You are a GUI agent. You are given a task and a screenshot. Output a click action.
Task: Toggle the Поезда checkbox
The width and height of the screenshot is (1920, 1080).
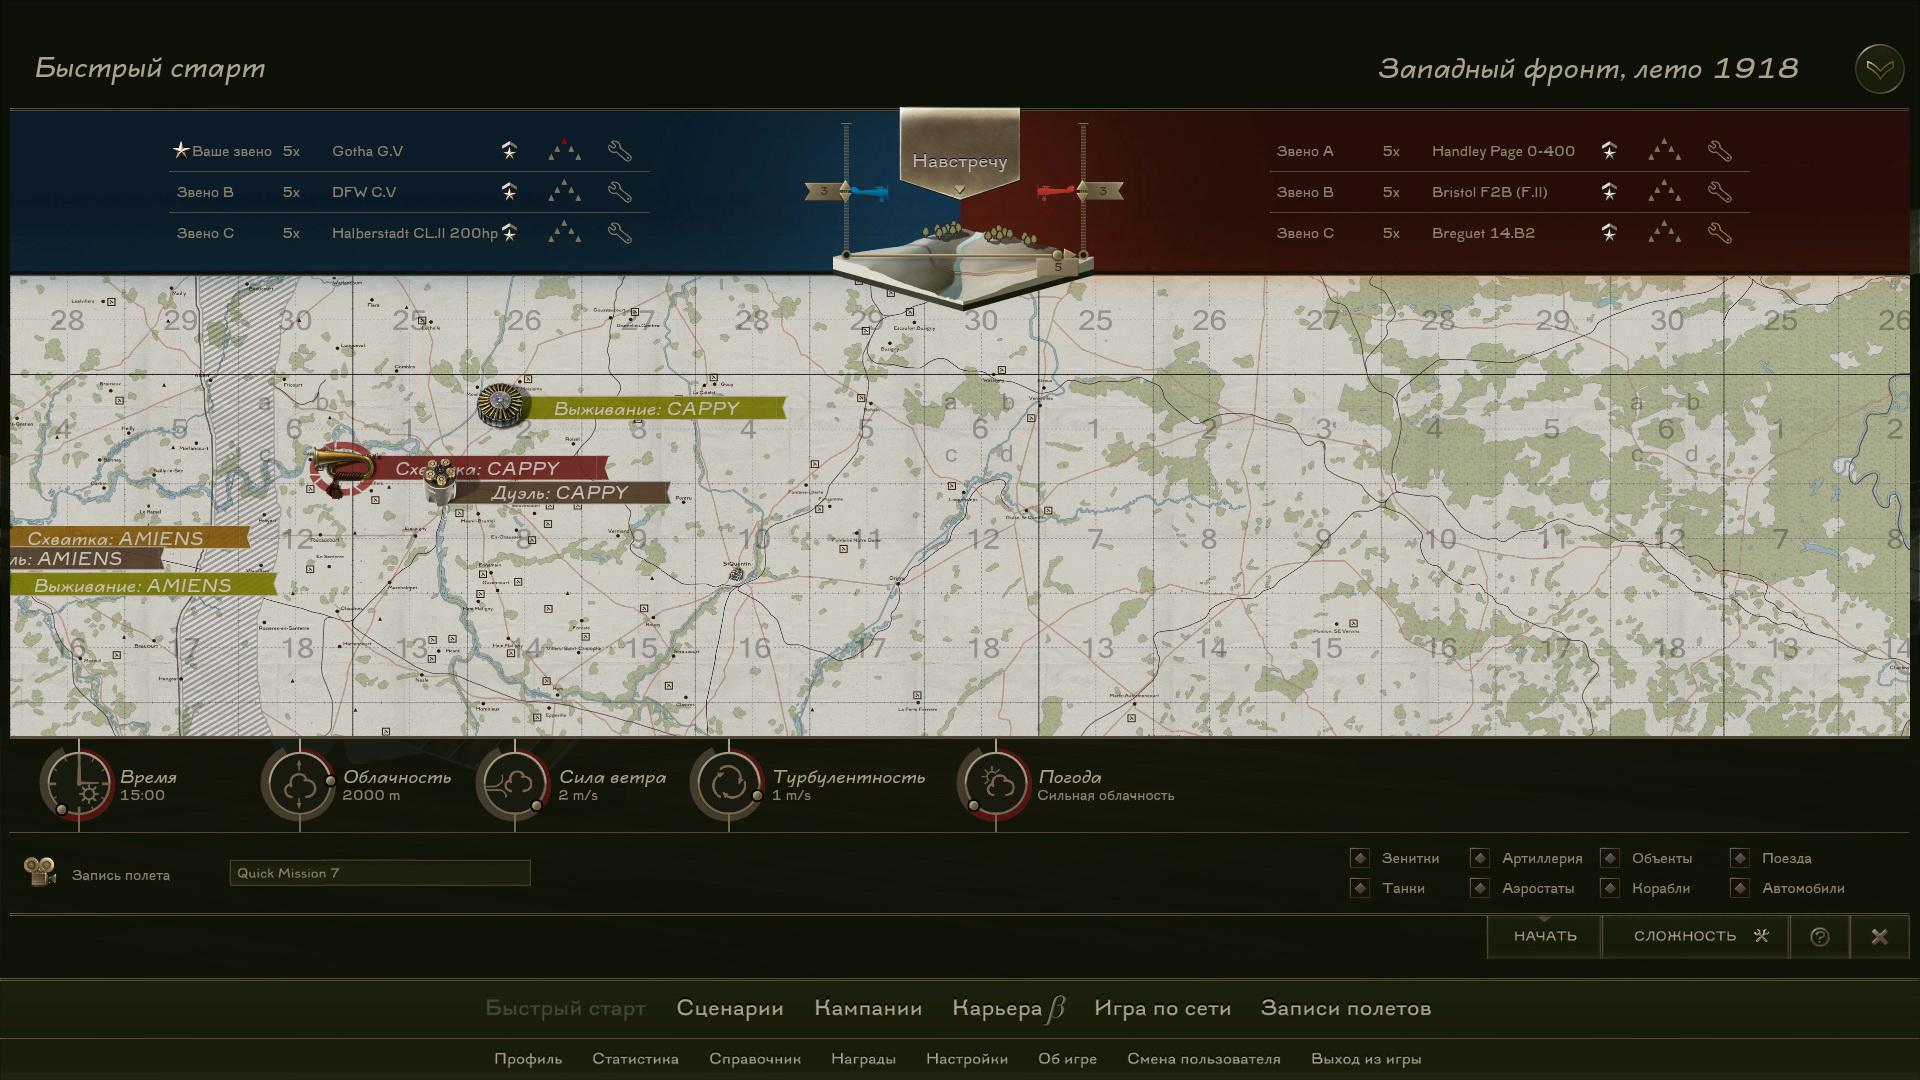(x=1739, y=858)
